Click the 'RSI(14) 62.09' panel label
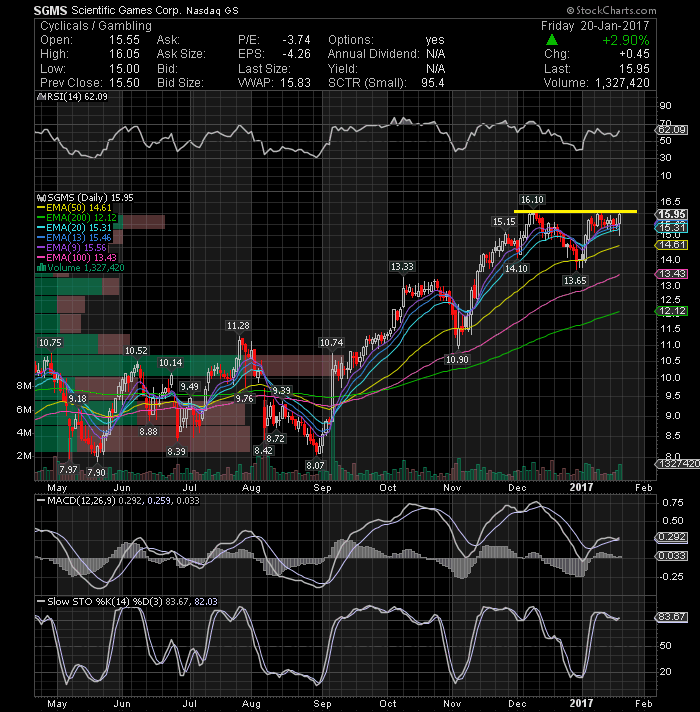Image resolution: width=700 pixels, height=712 pixels. 77,96
